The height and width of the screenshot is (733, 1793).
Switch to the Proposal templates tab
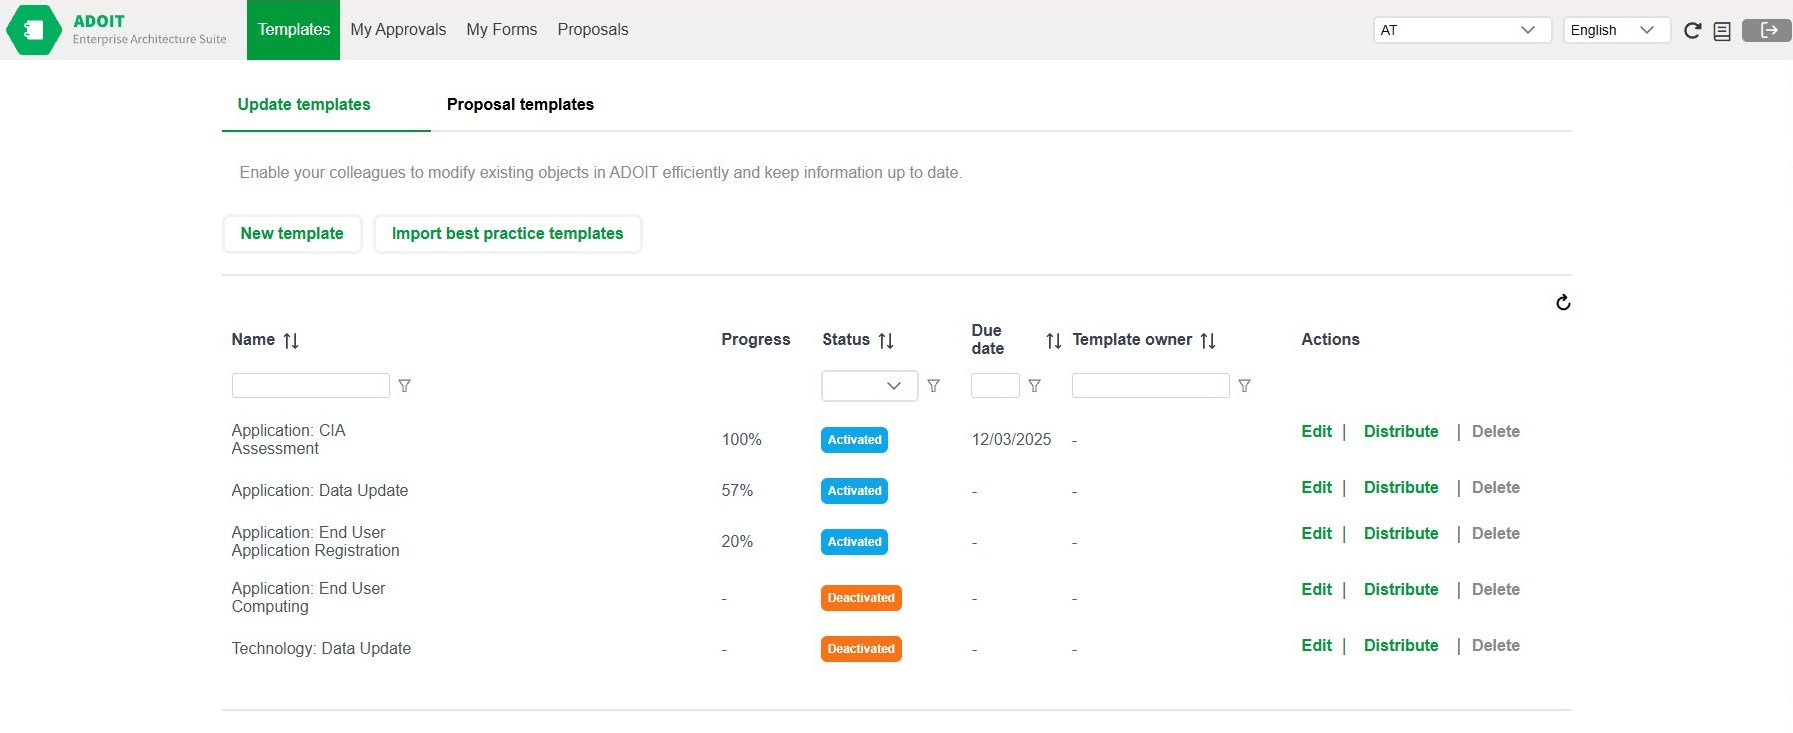(520, 104)
